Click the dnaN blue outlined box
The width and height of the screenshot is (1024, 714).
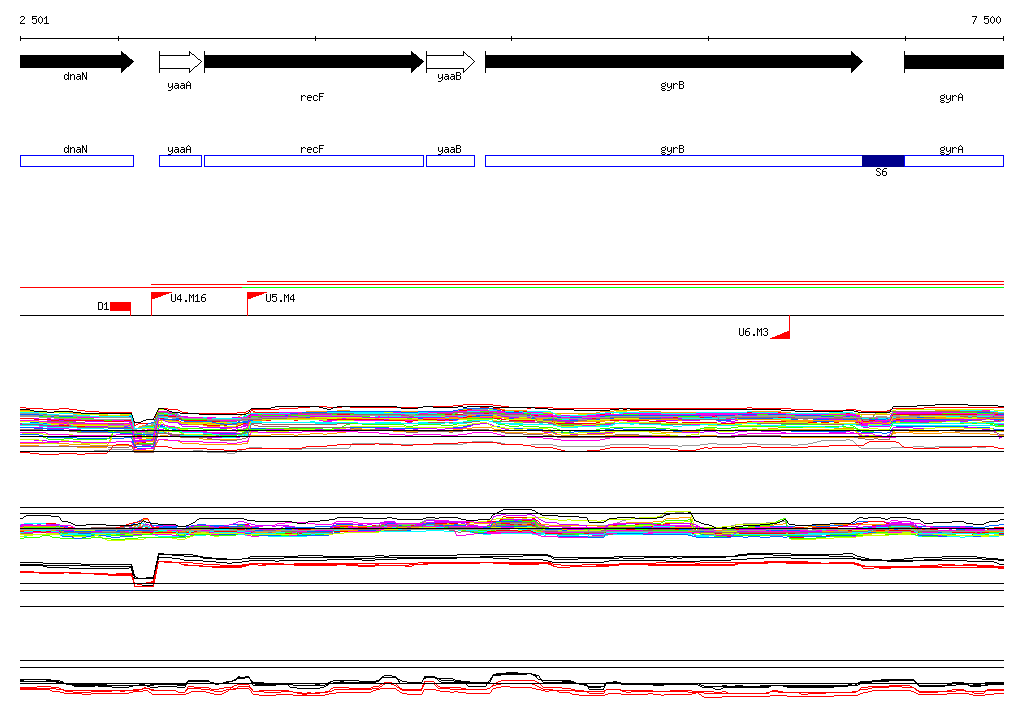tap(77, 161)
